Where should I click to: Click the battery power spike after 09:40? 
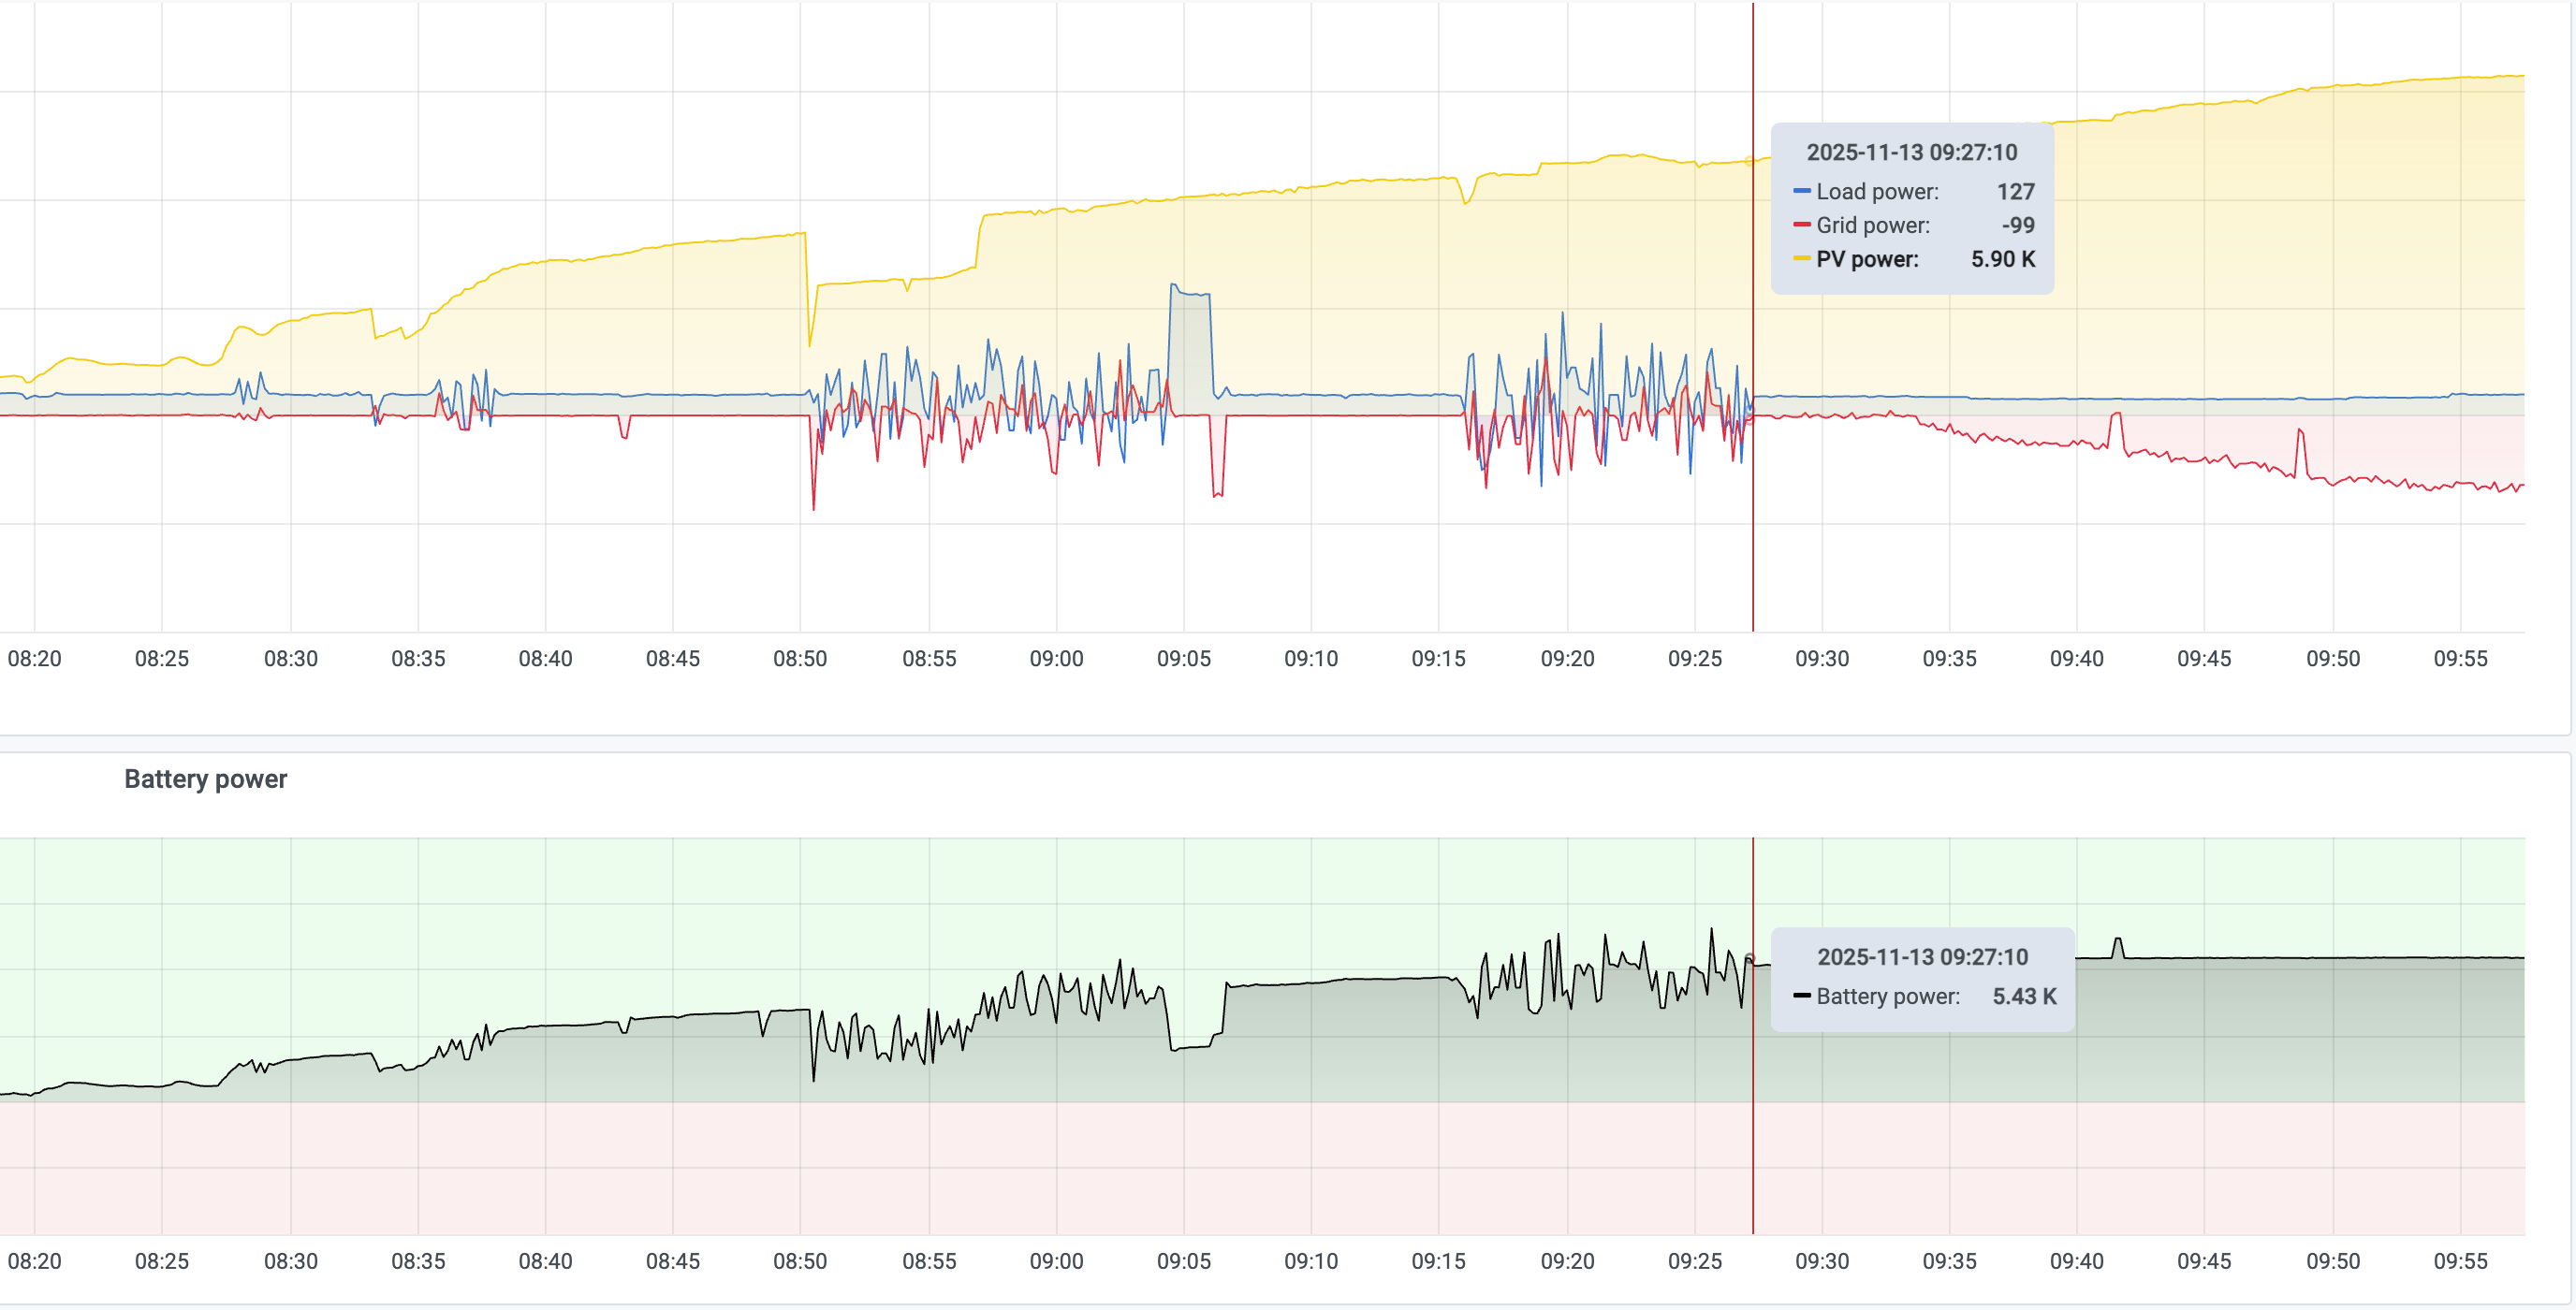(x=2117, y=941)
